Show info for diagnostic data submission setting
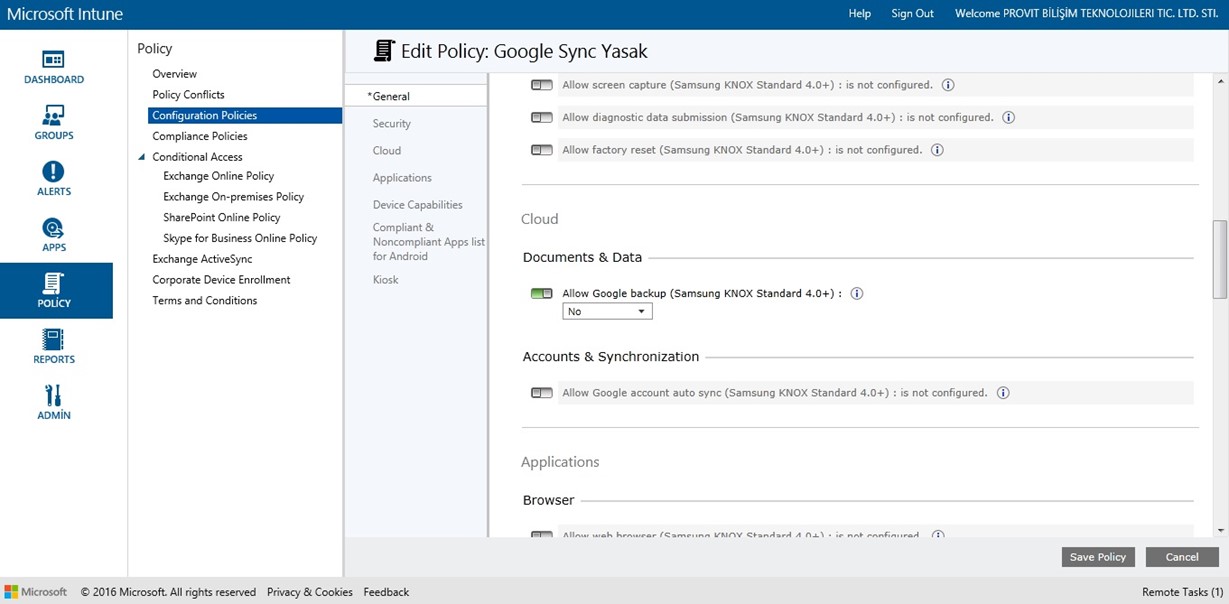The width and height of the screenshot is (1229, 604). pyautogui.click(x=1008, y=117)
